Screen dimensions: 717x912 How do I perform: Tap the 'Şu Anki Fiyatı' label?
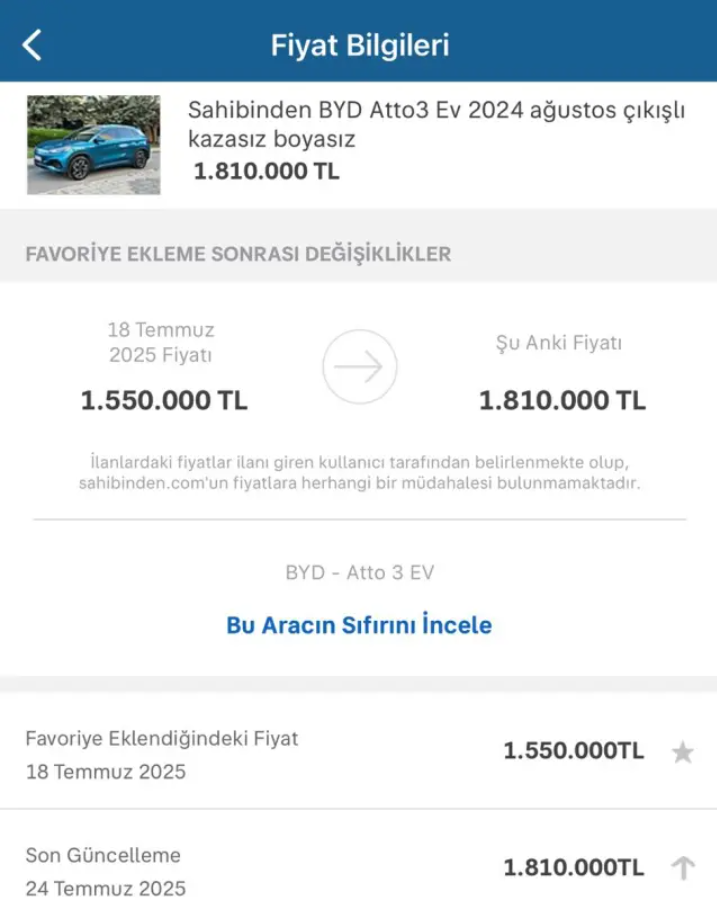pyautogui.click(x=559, y=343)
